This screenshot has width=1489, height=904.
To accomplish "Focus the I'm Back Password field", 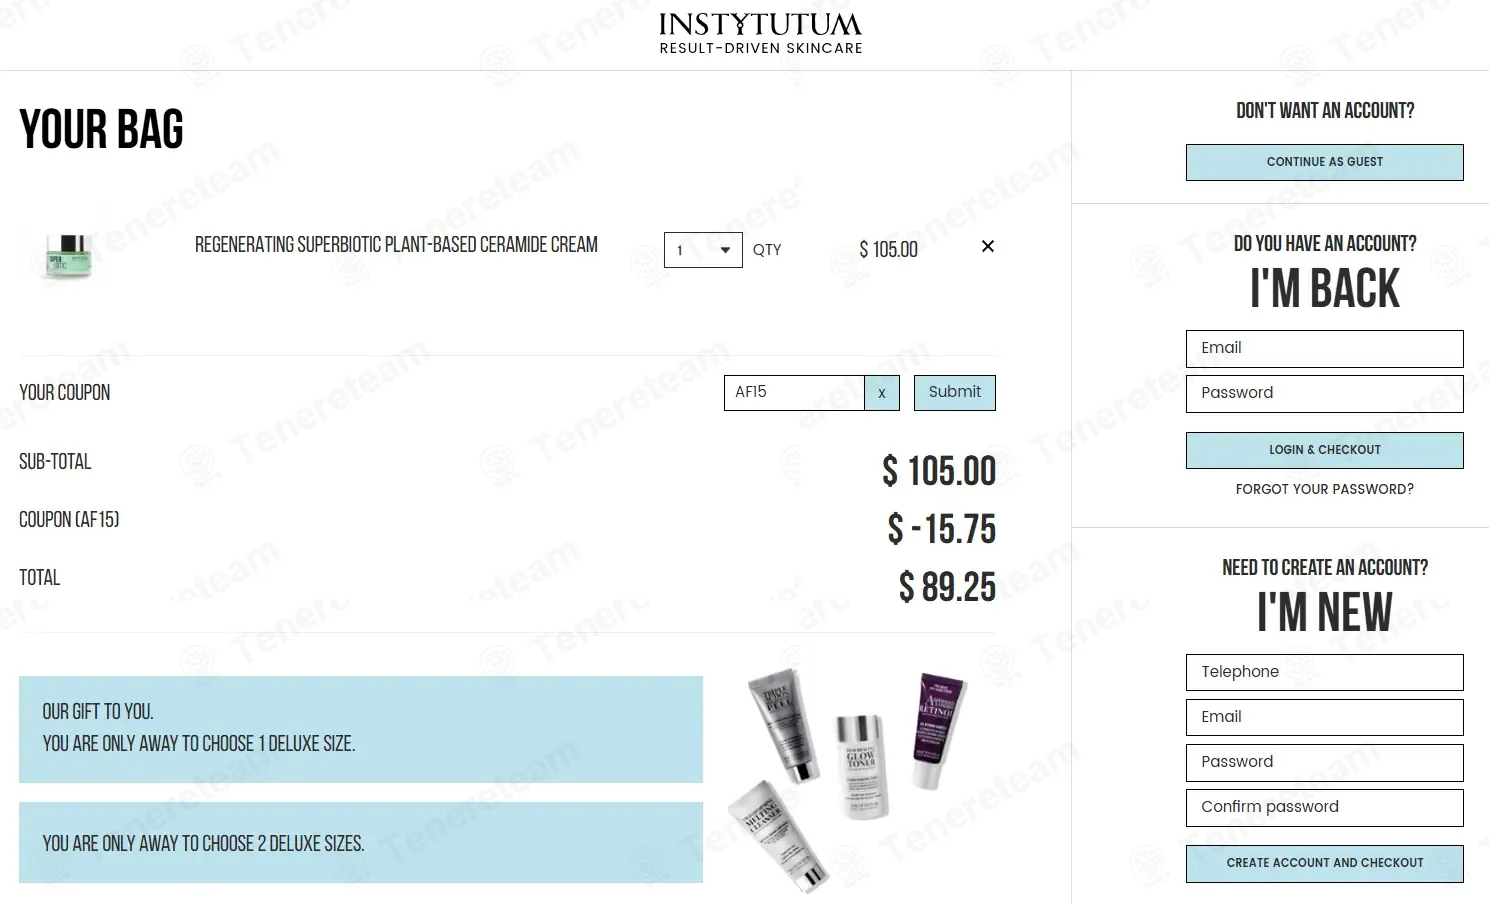I will click(x=1324, y=393).
